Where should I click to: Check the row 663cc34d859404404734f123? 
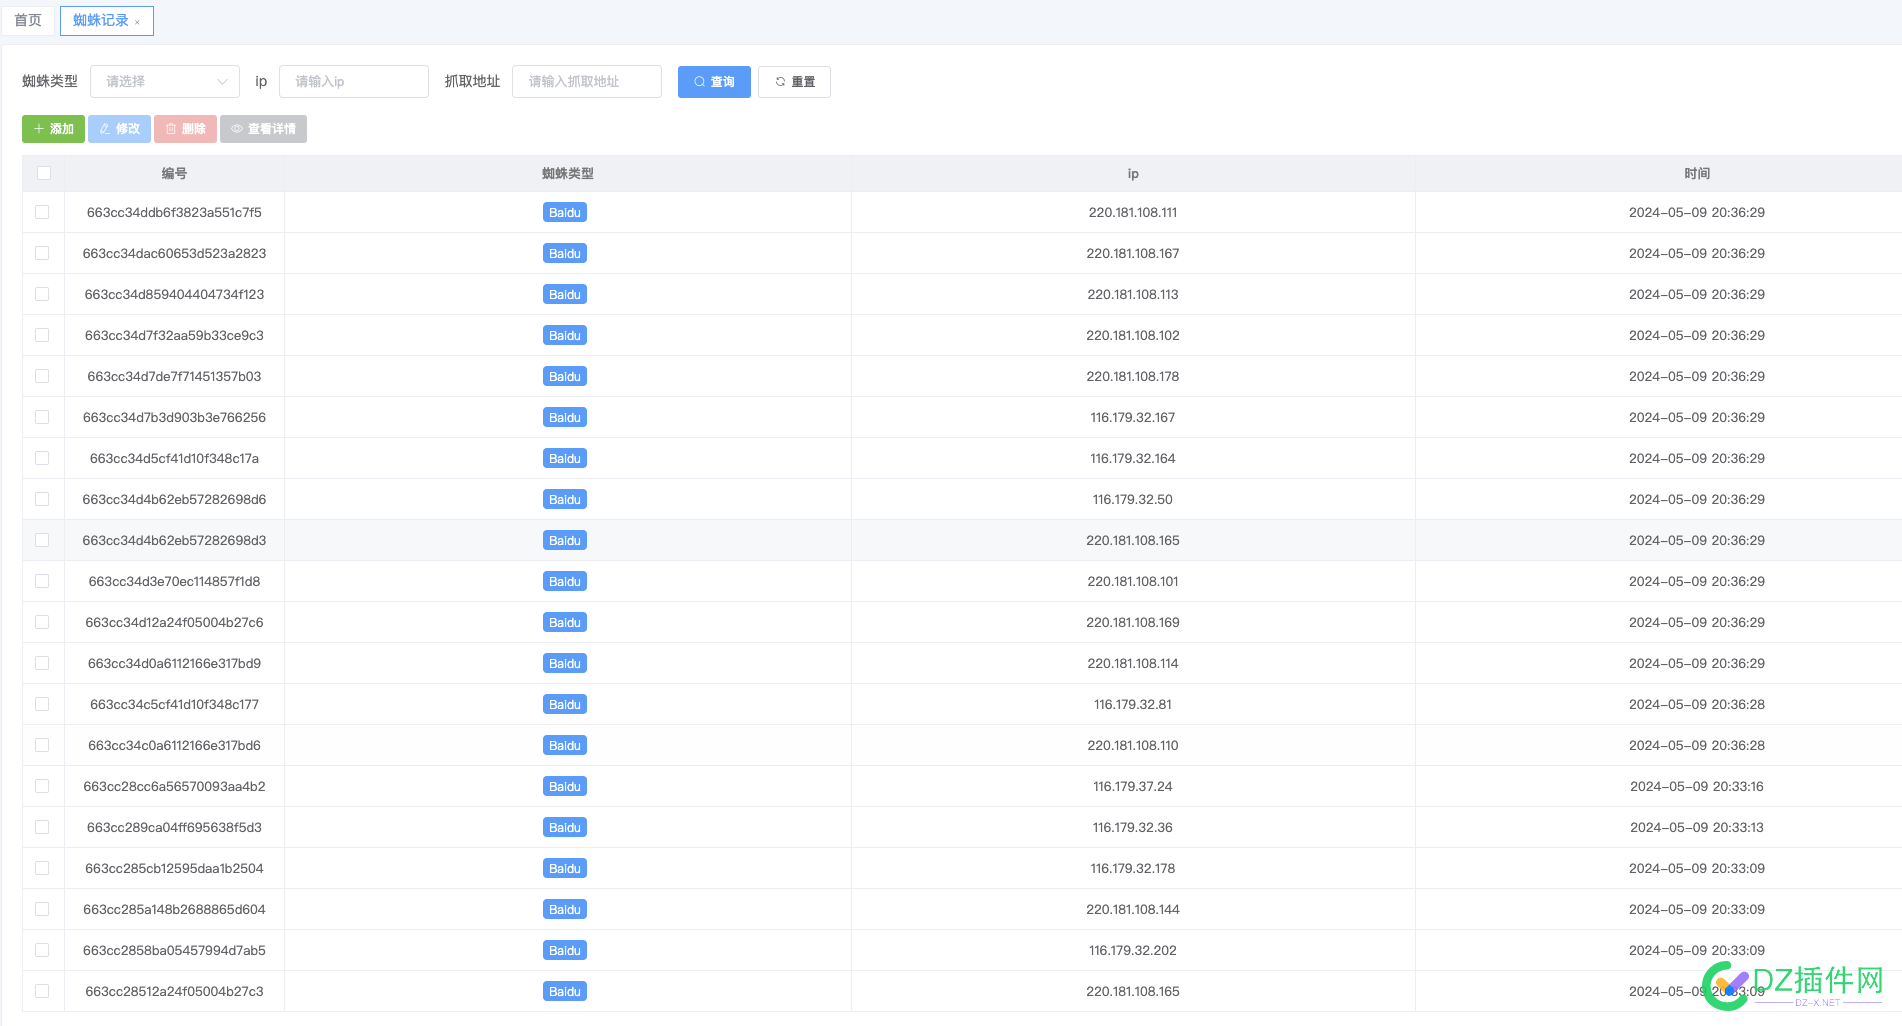(42, 294)
